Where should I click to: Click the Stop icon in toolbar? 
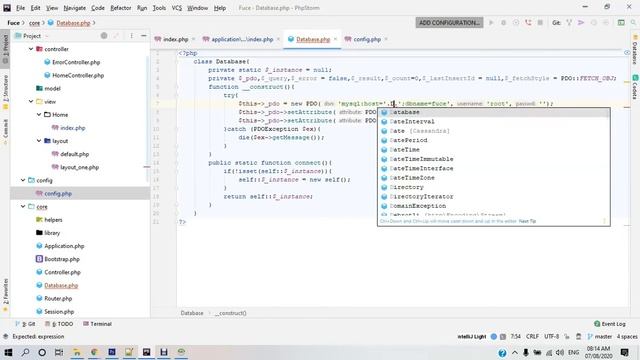click(x=540, y=22)
